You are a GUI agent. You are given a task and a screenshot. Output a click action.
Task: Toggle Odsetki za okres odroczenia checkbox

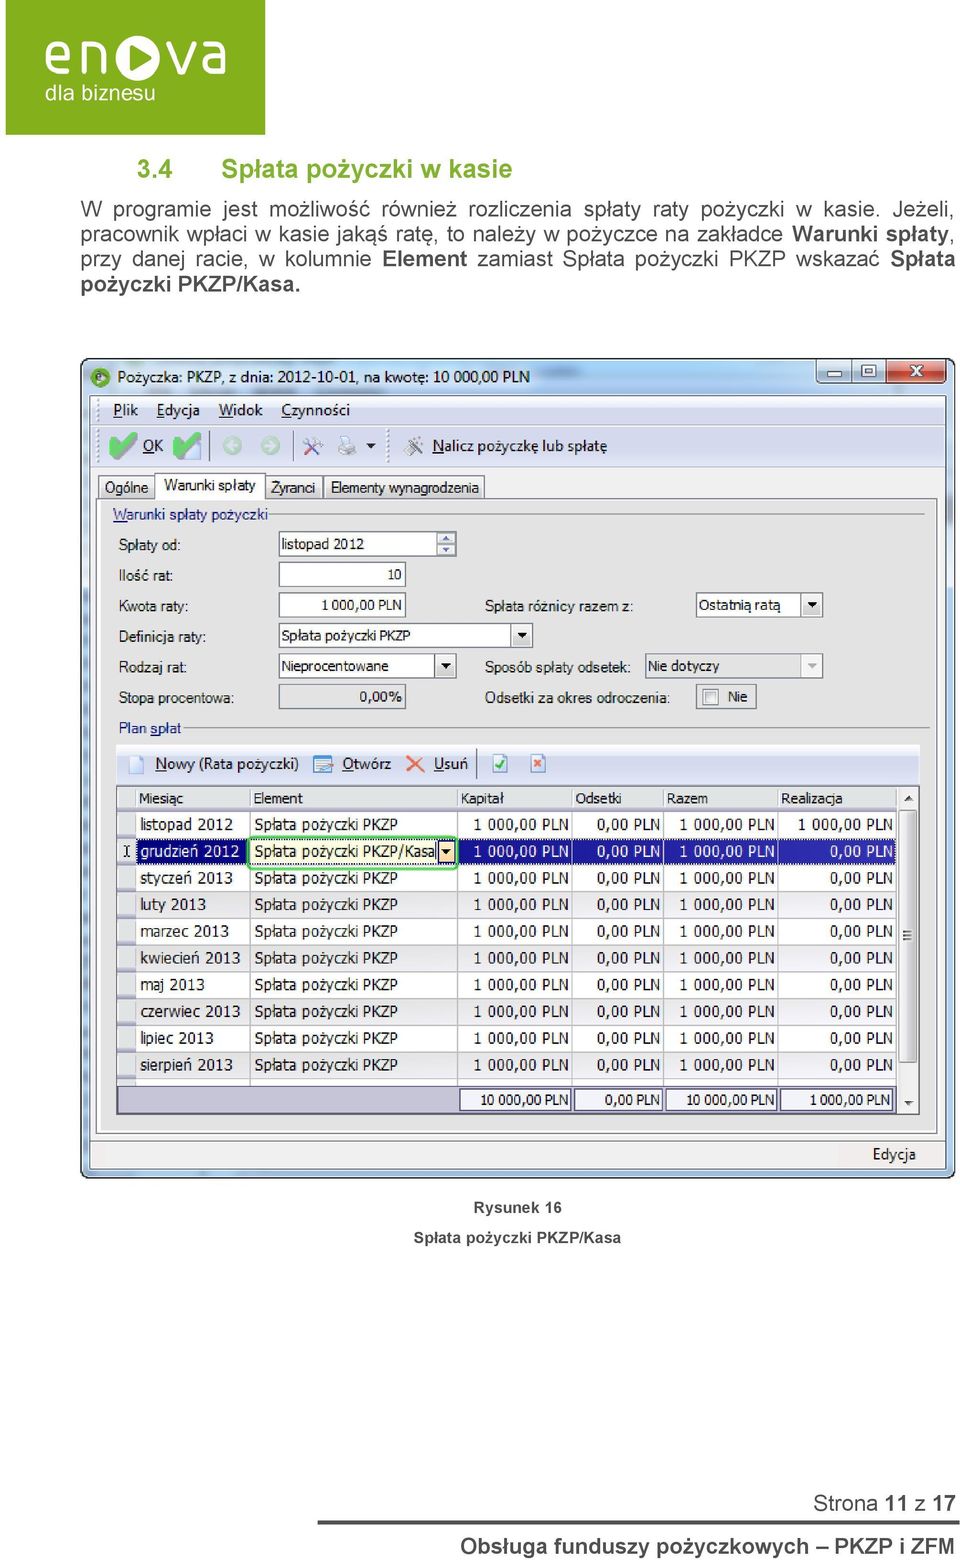tap(711, 697)
